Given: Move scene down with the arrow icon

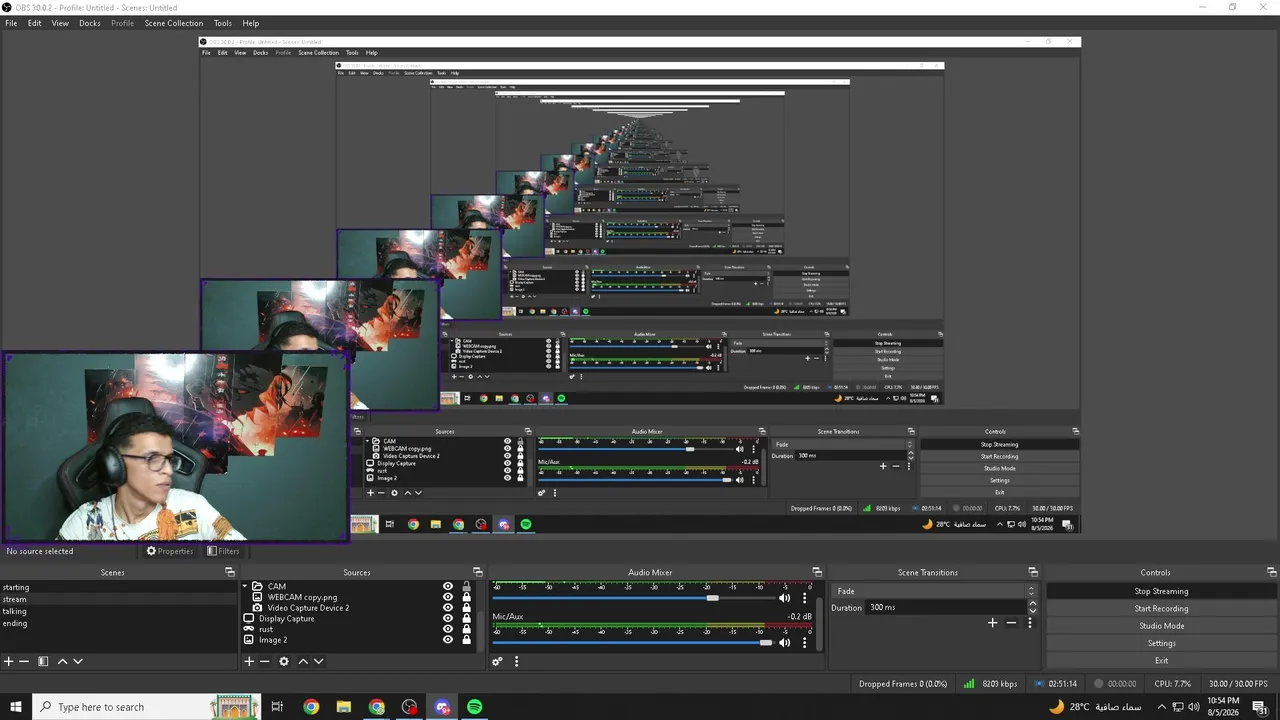Looking at the screenshot, I should click(x=78, y=661).
